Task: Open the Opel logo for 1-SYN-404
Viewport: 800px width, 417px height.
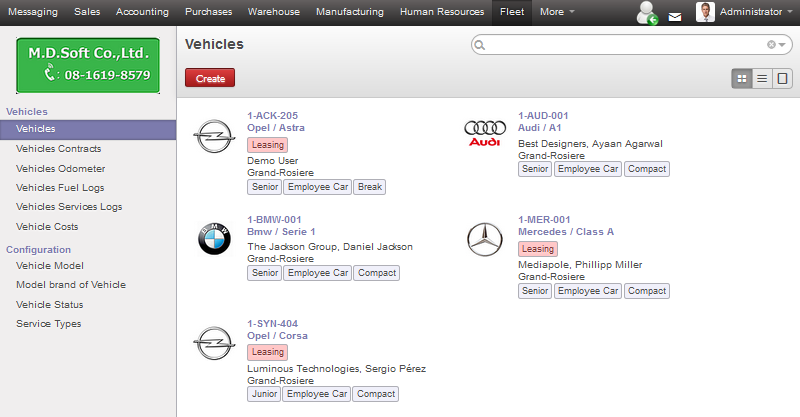Action: tap(214, 344)
